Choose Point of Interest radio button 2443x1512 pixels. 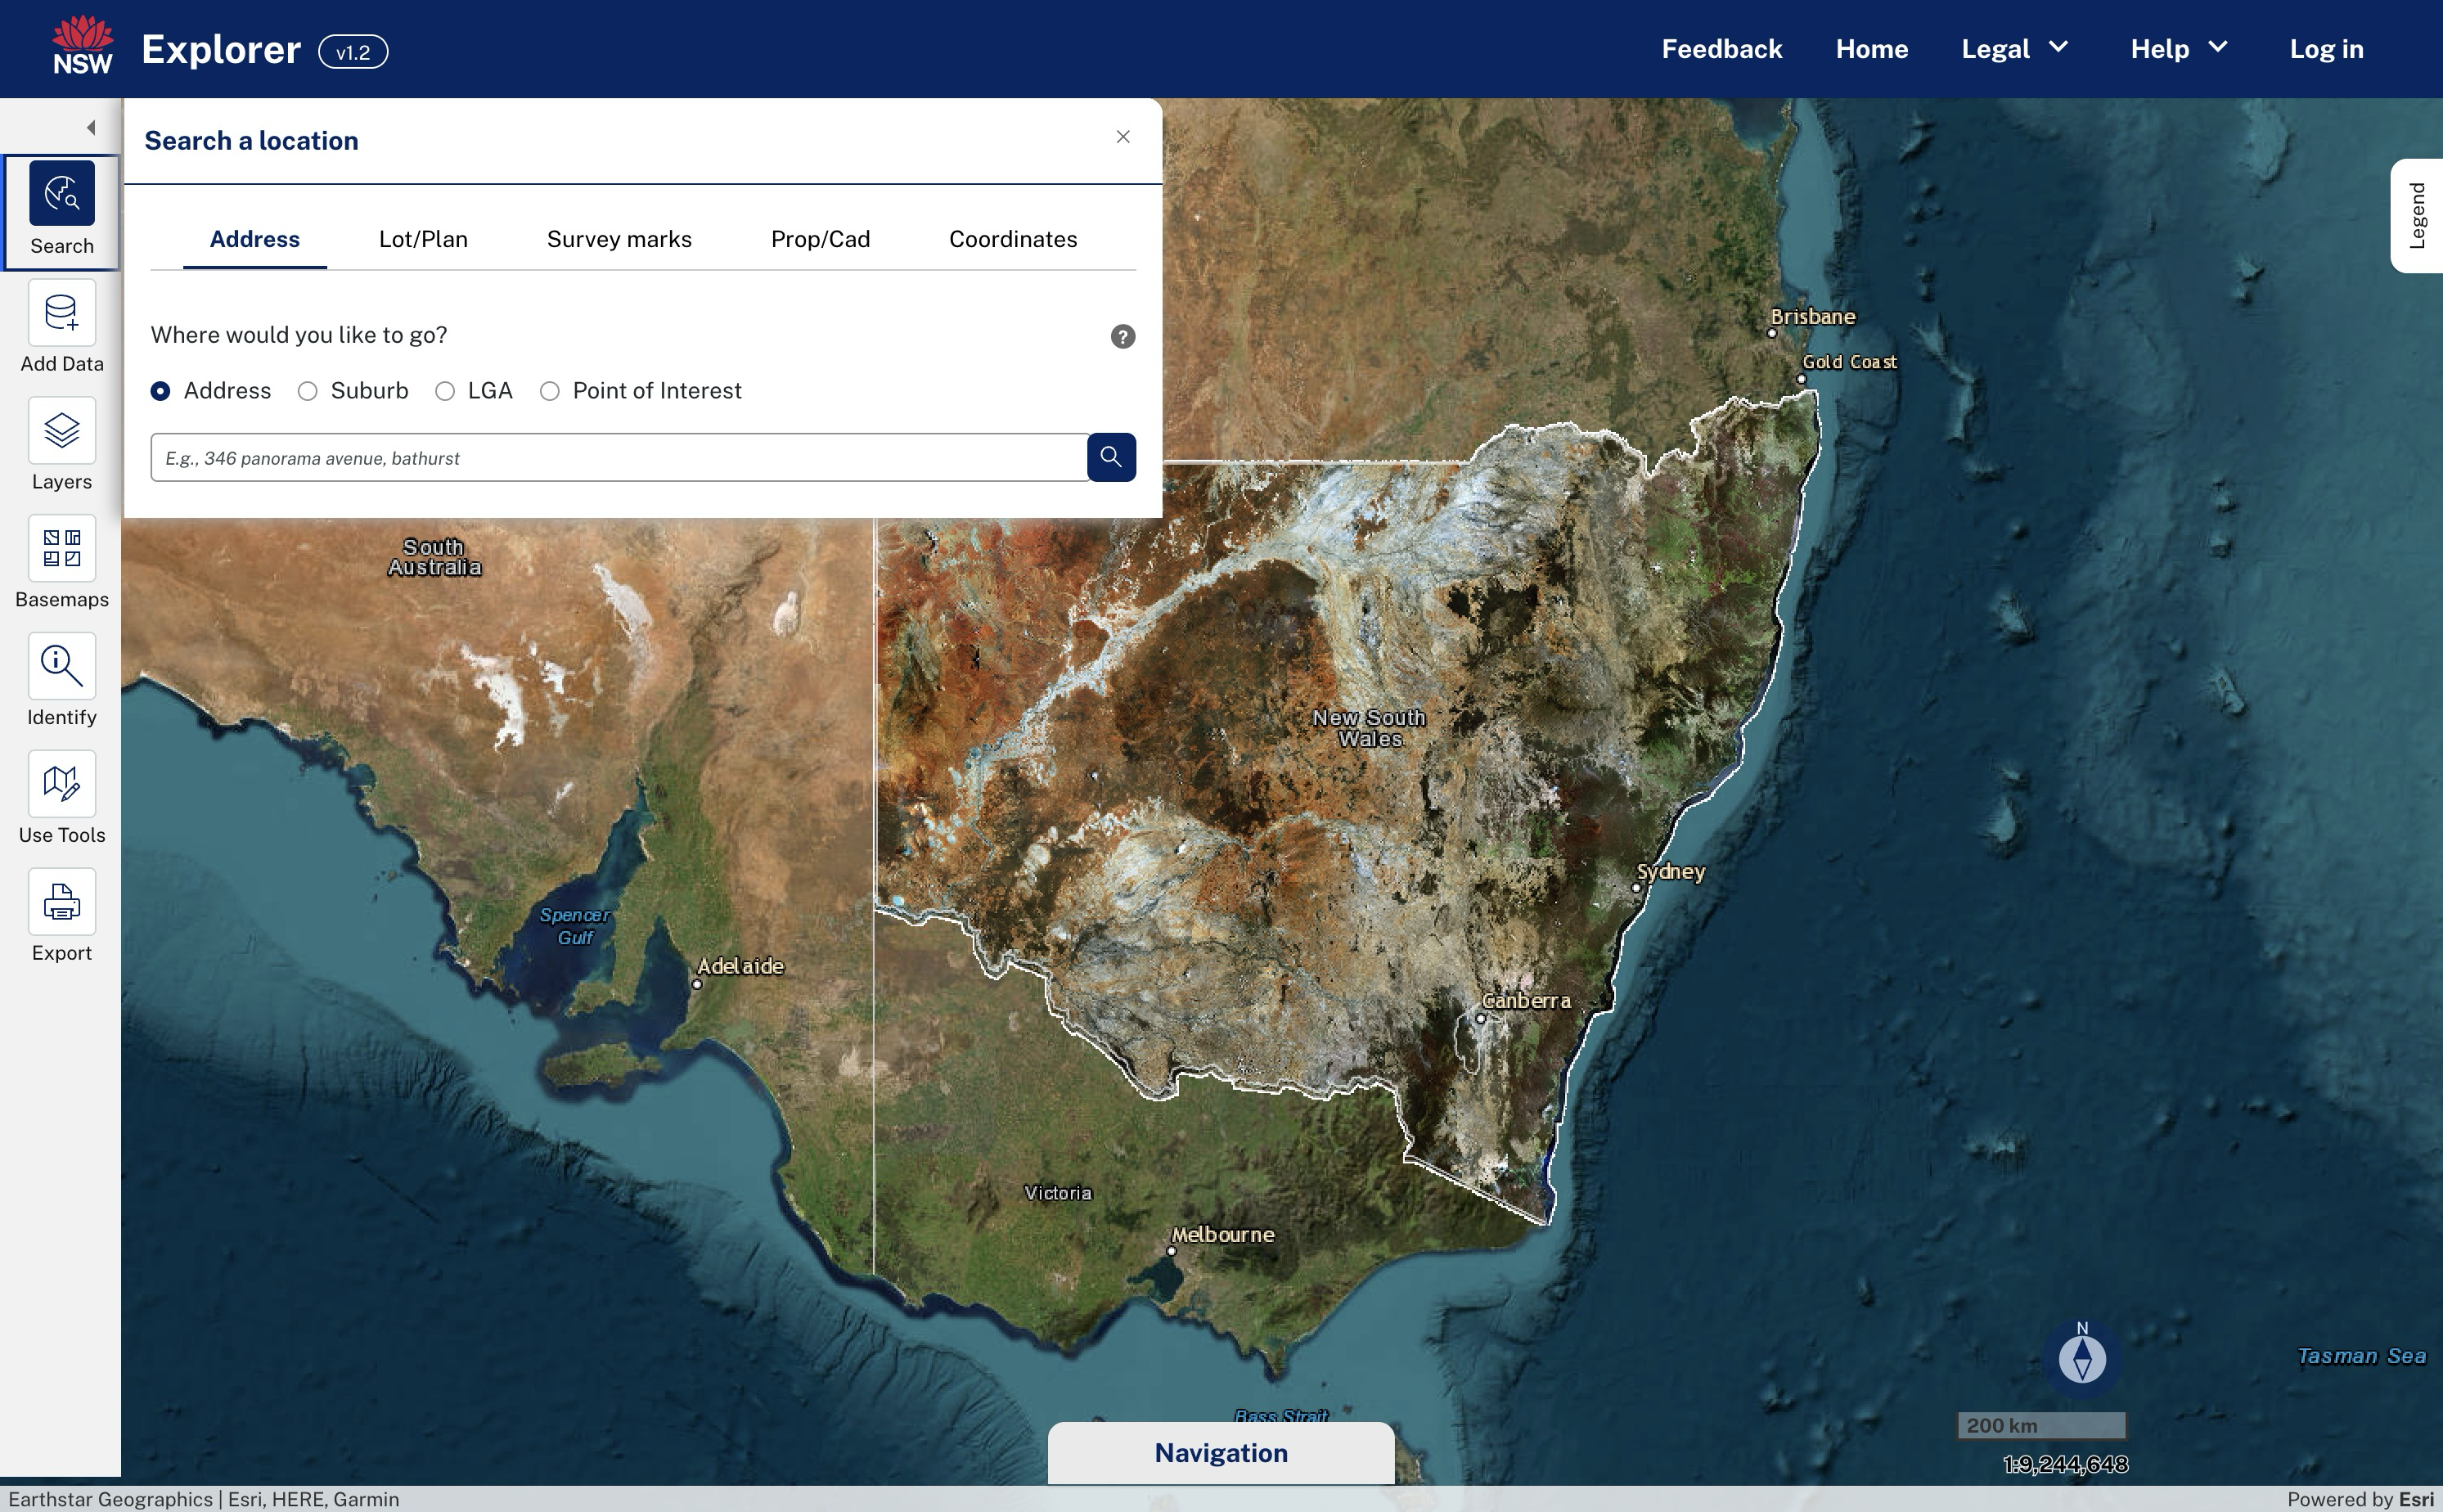[x=550, y=392]
